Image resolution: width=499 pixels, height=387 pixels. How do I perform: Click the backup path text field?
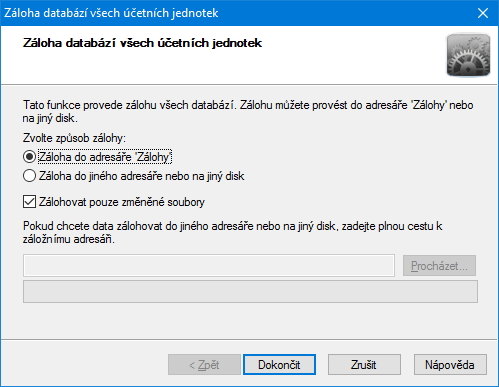click(209, 266)
